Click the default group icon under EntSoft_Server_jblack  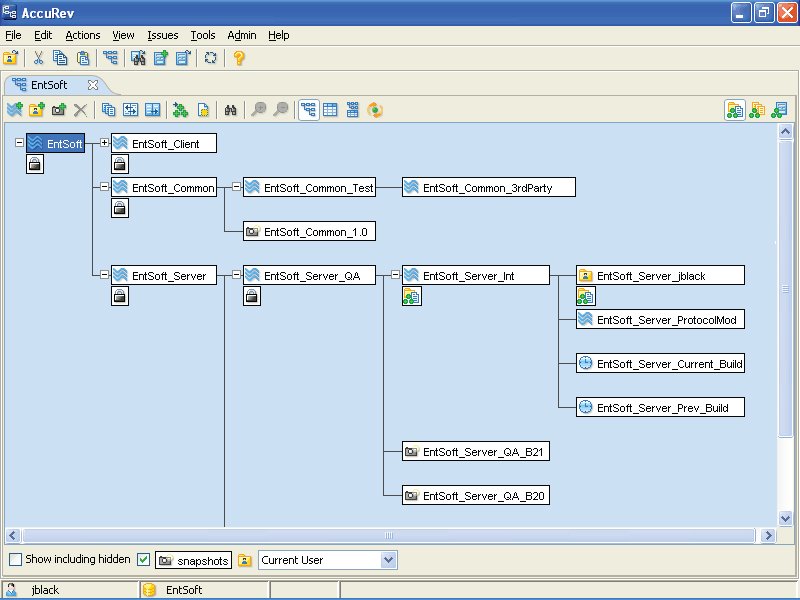point(586,296)
